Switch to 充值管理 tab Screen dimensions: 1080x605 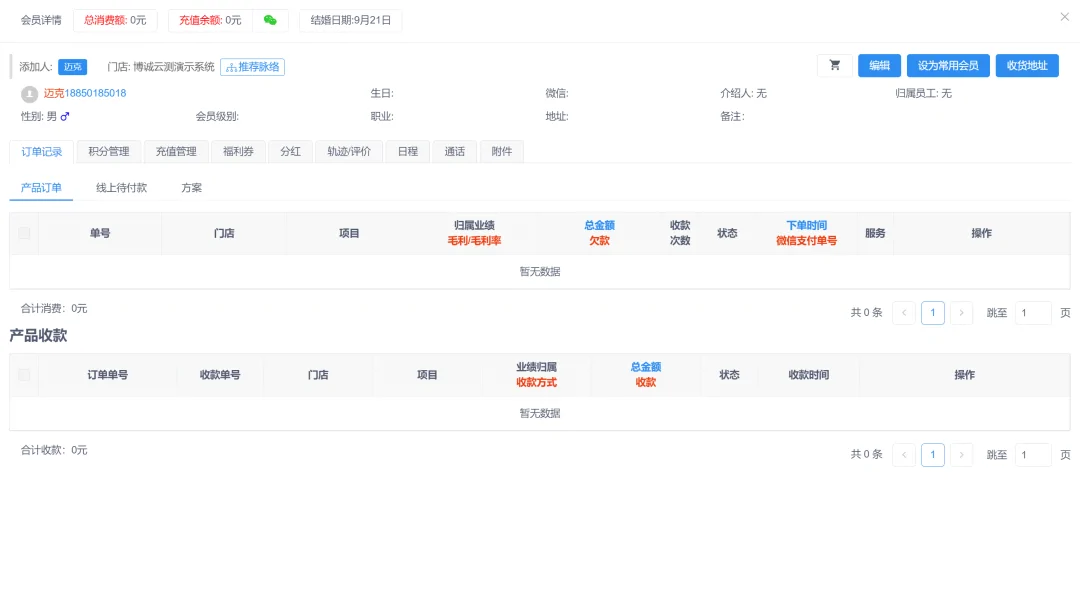176,152
